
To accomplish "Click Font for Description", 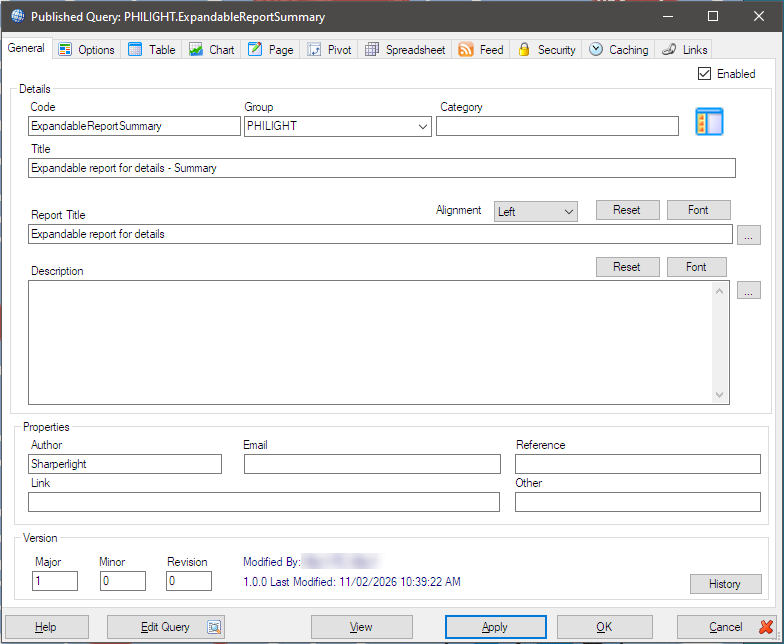I will (x=696, y=267).
